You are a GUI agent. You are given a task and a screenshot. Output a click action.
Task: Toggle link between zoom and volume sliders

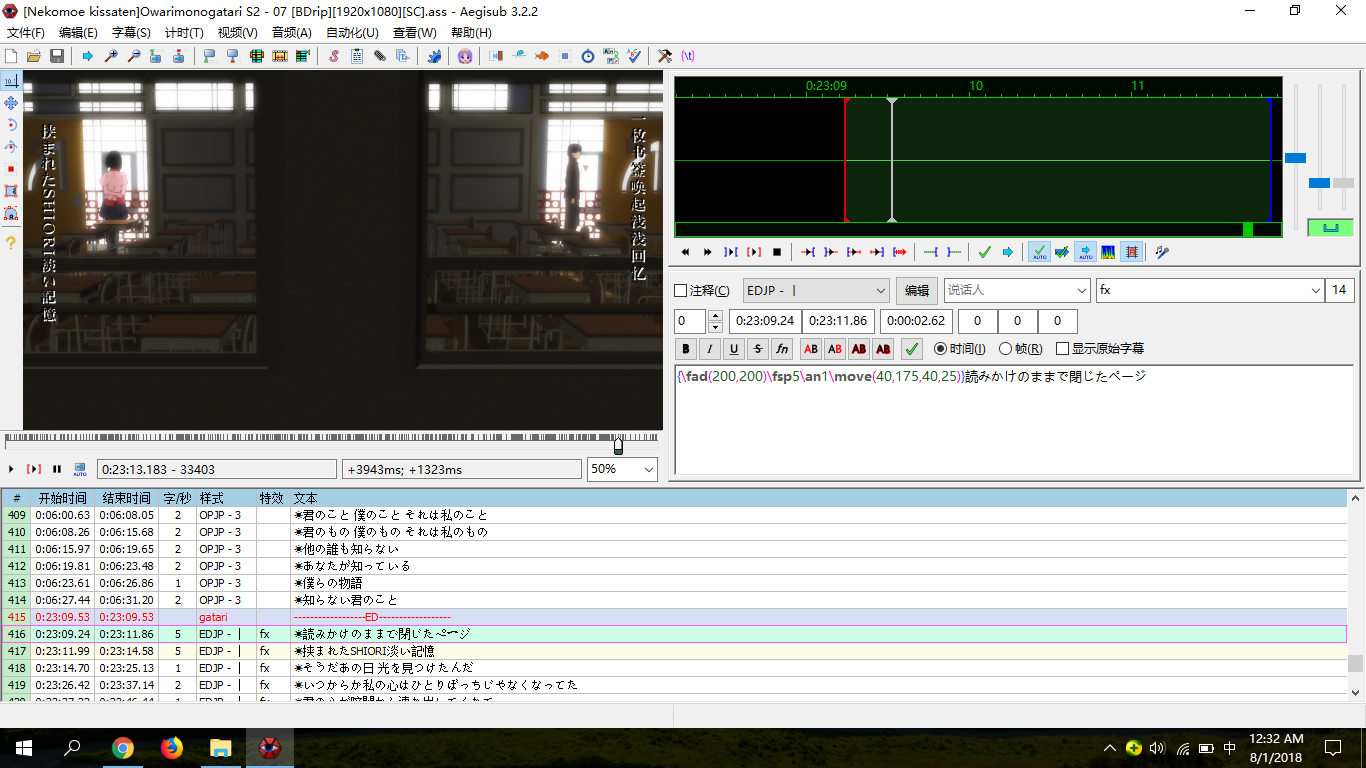point(1330,227)
